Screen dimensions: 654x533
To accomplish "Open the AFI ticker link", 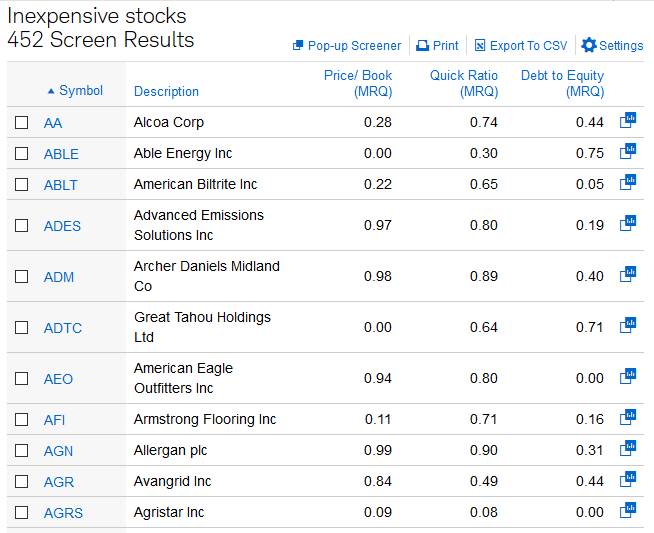I will tap(55, 420).
